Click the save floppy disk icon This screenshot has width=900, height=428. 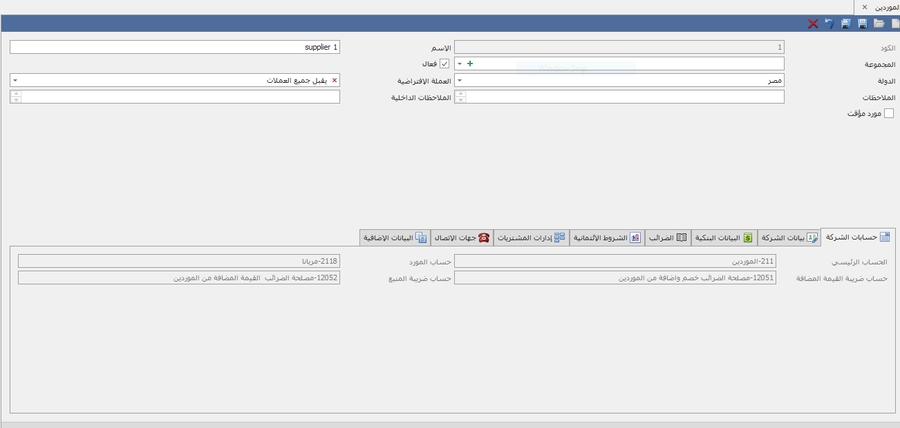tap(861, 23)
